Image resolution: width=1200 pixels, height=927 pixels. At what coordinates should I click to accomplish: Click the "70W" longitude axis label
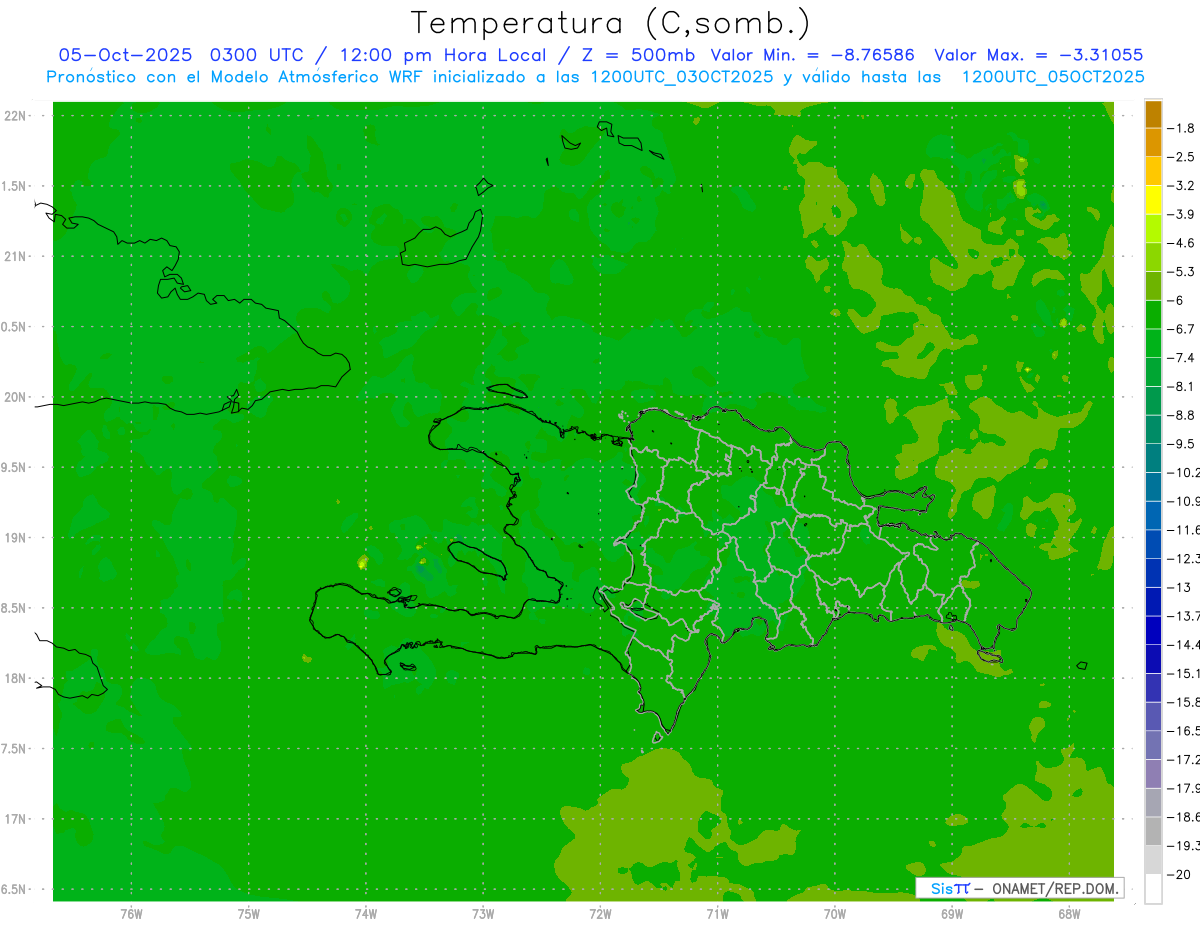[834, 913]
